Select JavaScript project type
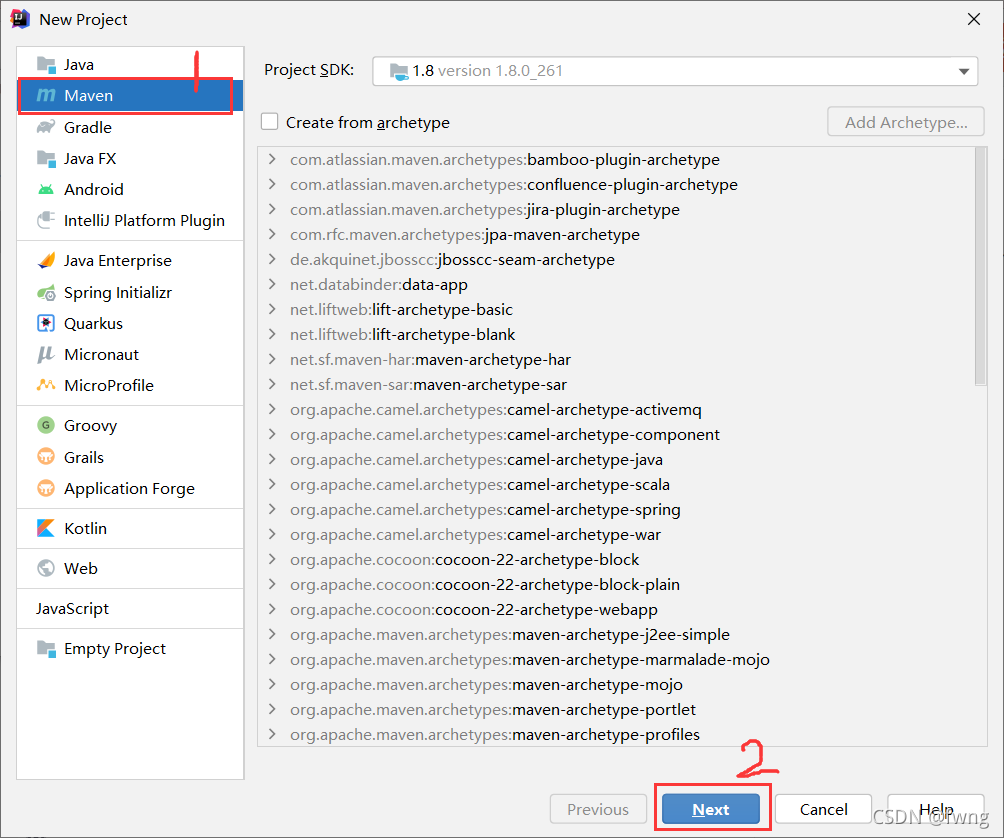Screen dimensions: 1004x838 131,608
